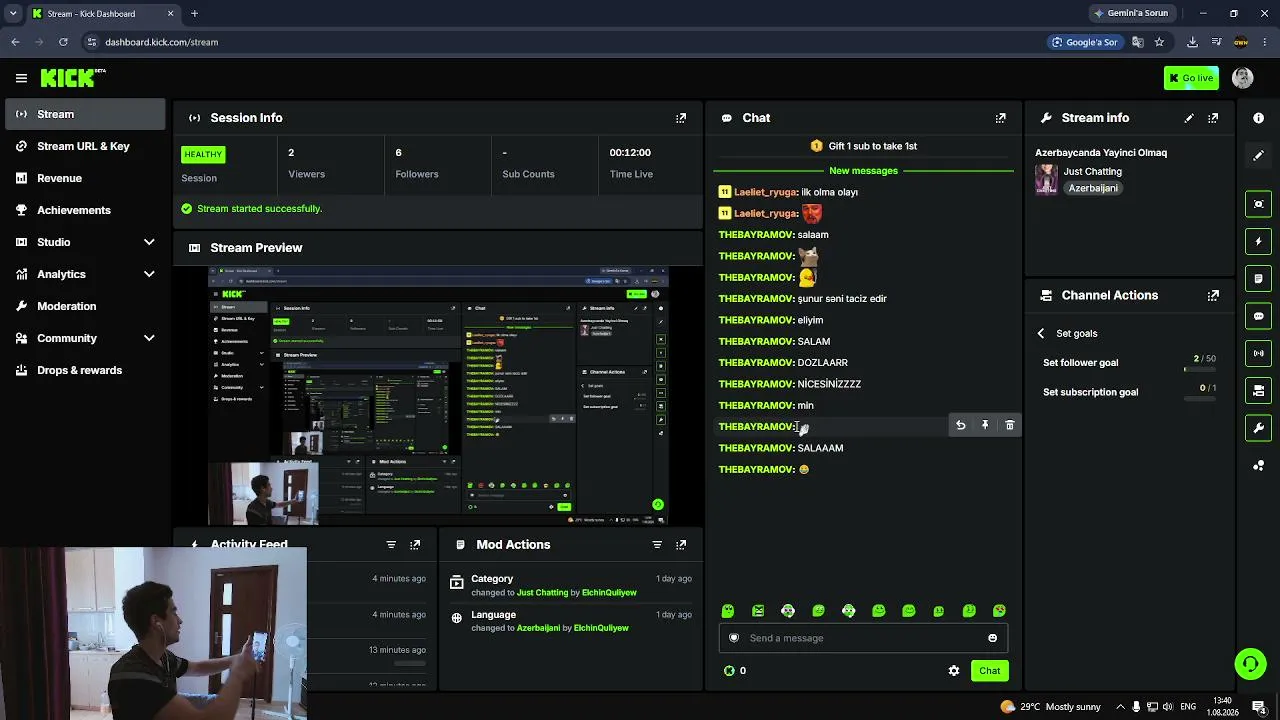This screenshot has width=1280, height=720.
Task: Open the green support headset button
Action: [x=1250, y=664]
